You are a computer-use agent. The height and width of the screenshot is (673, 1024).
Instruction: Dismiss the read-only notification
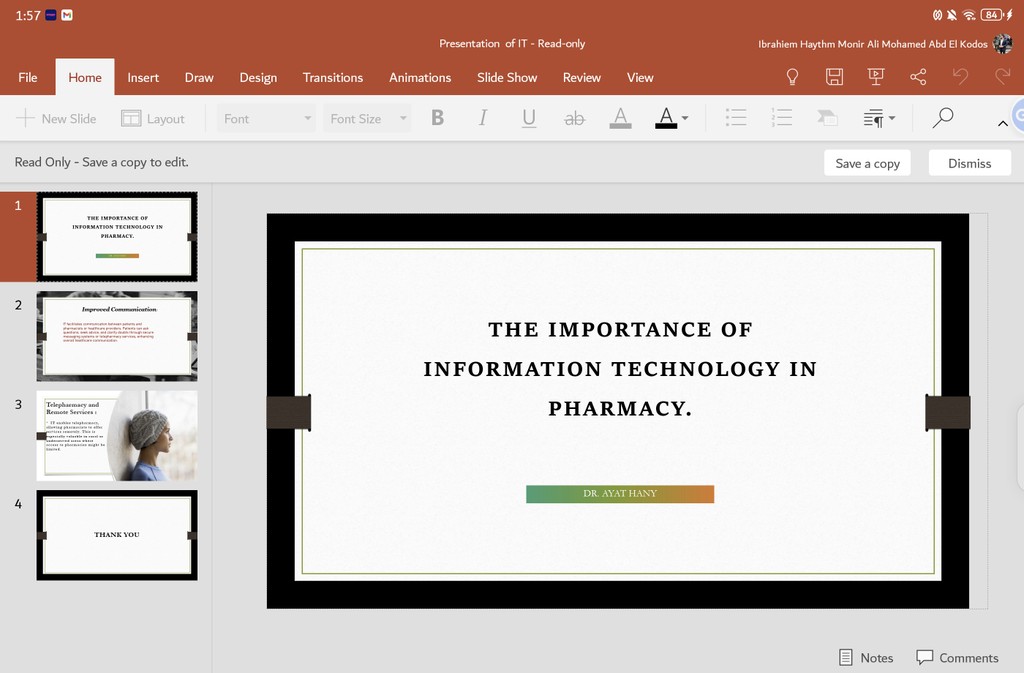coord(969,163)
